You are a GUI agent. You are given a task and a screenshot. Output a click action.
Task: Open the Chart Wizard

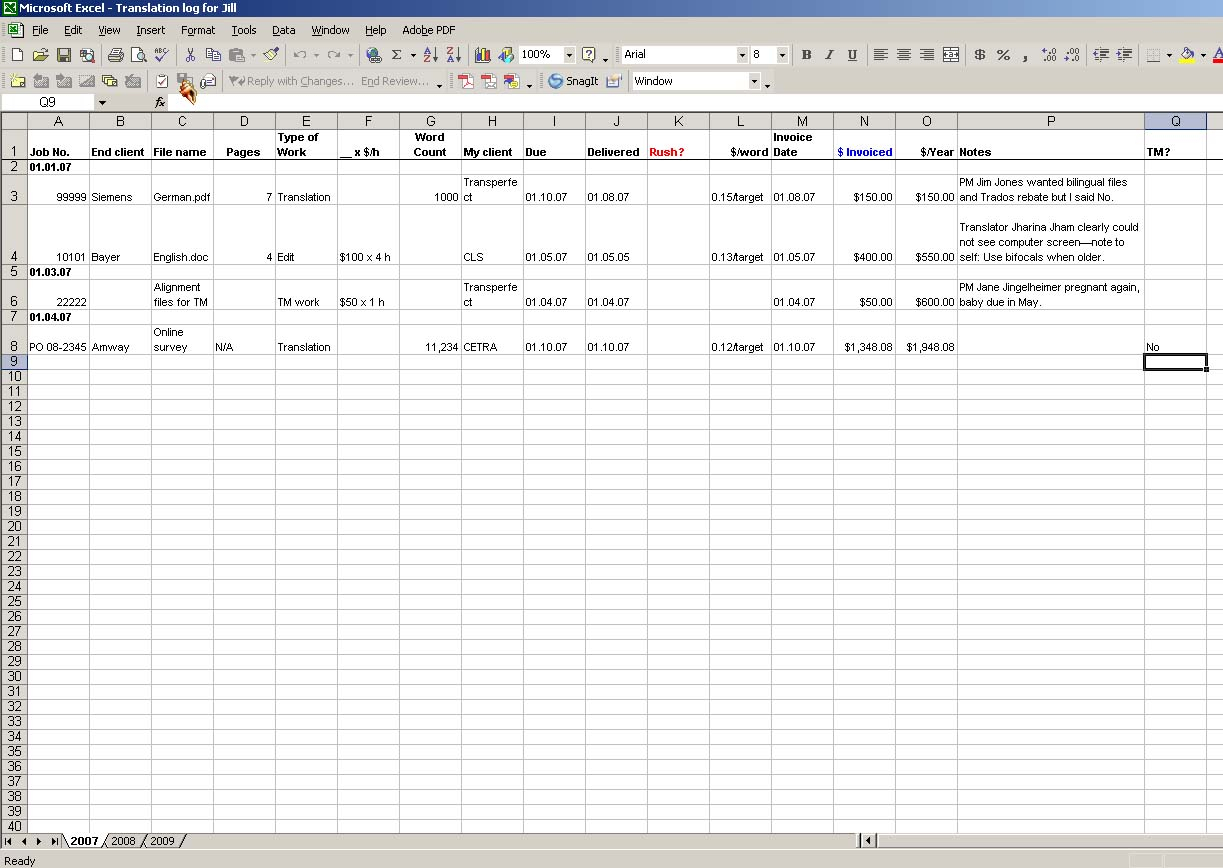pyautogui.click(x=483, y=55)
